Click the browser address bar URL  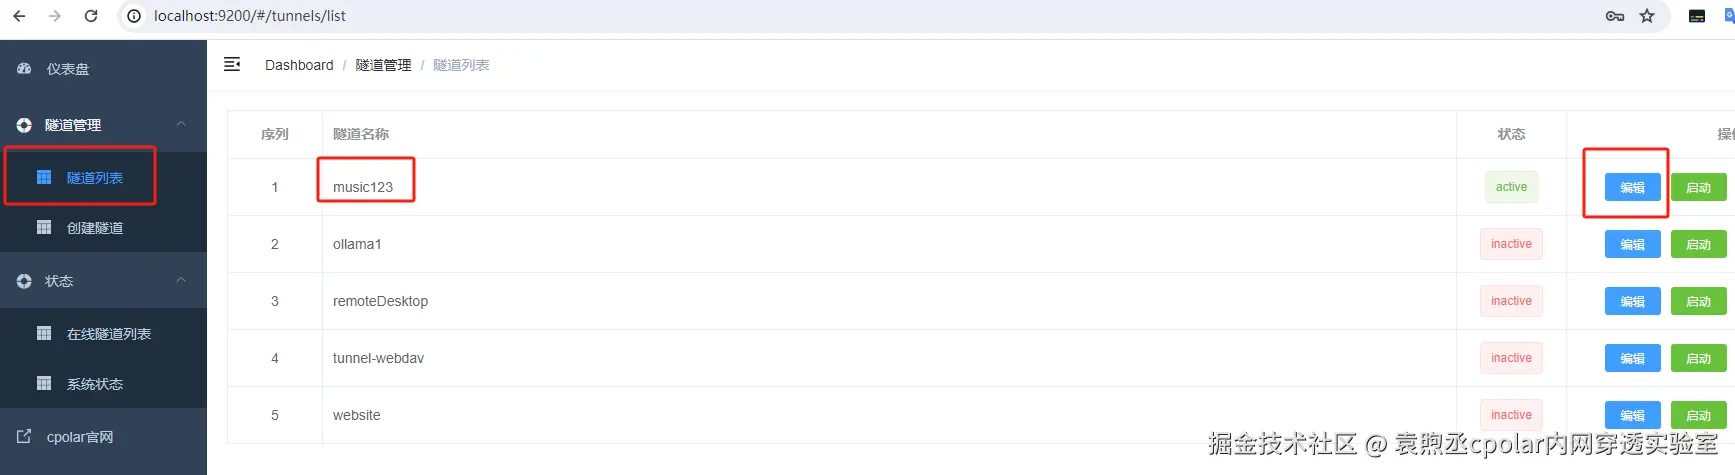click(250, 16)
